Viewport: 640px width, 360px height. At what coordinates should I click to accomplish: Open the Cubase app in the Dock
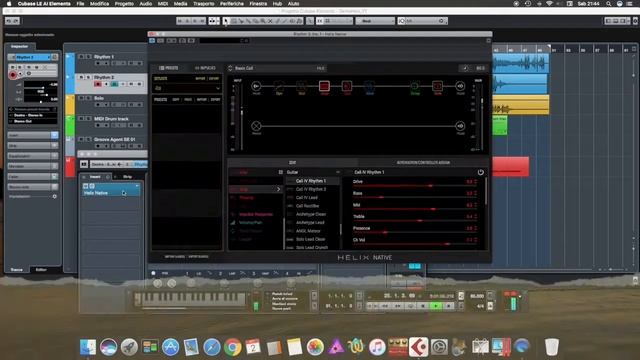[x=419, y=347]
